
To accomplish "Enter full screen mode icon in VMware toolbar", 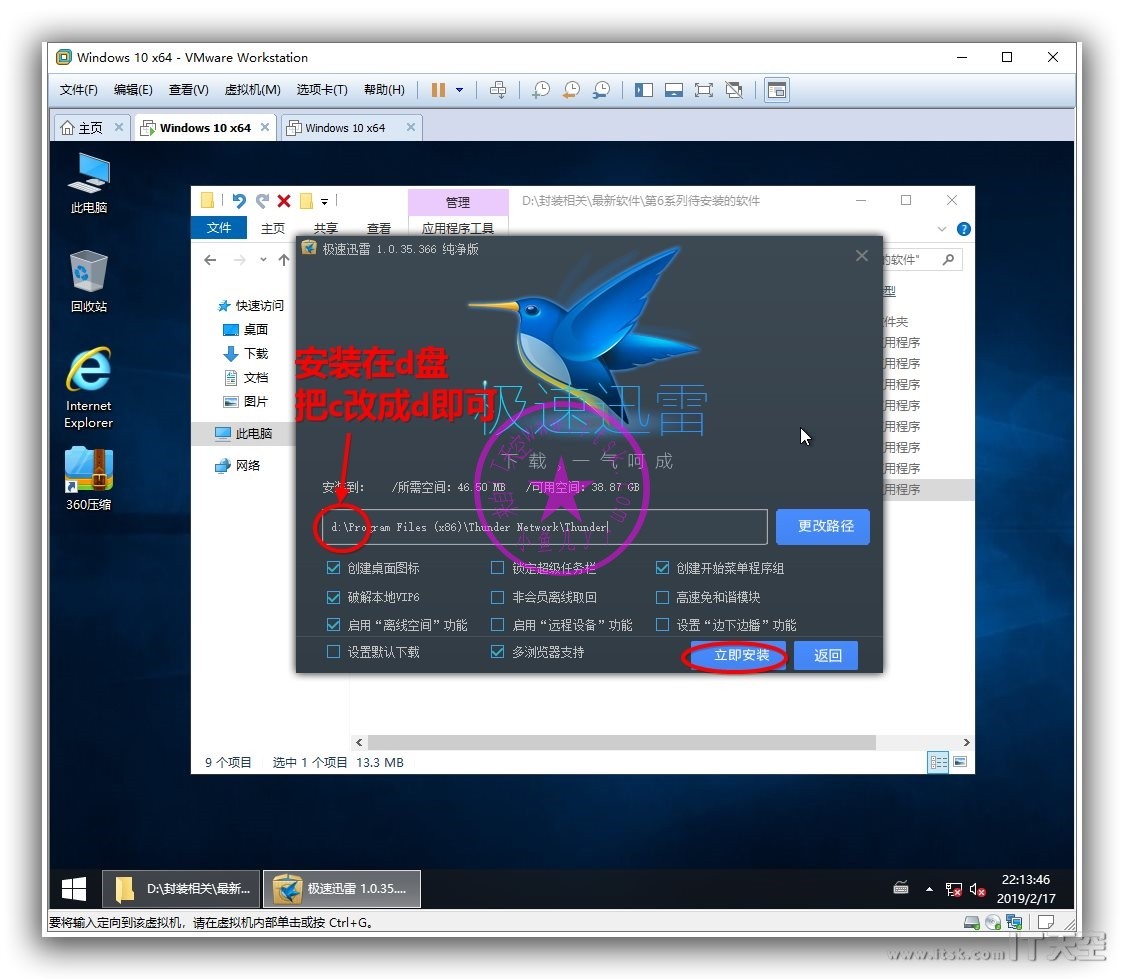I will pos(704,90).
